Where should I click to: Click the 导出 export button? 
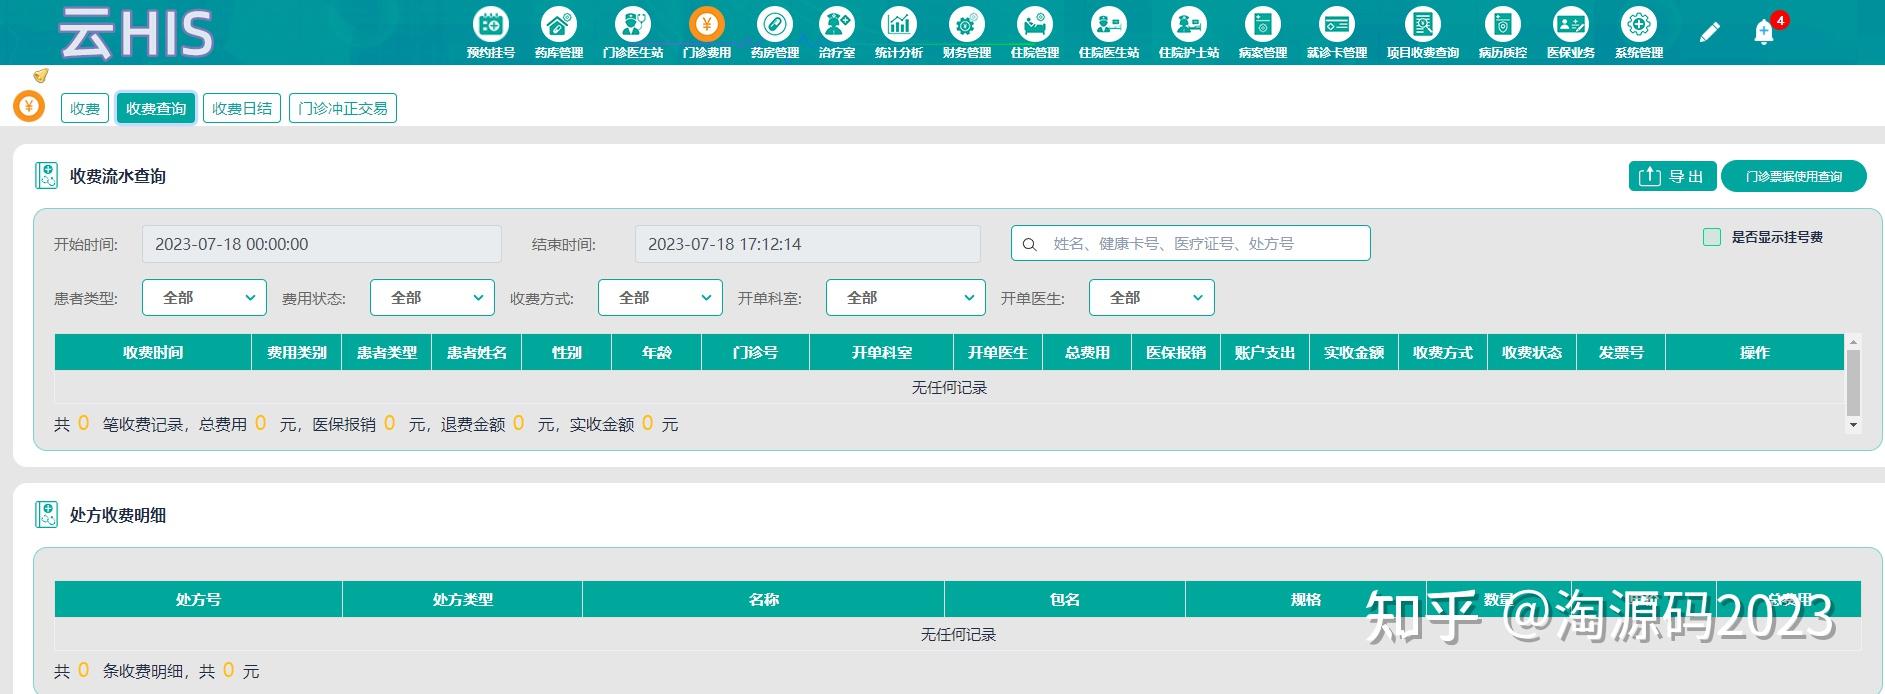point(1673,176)
